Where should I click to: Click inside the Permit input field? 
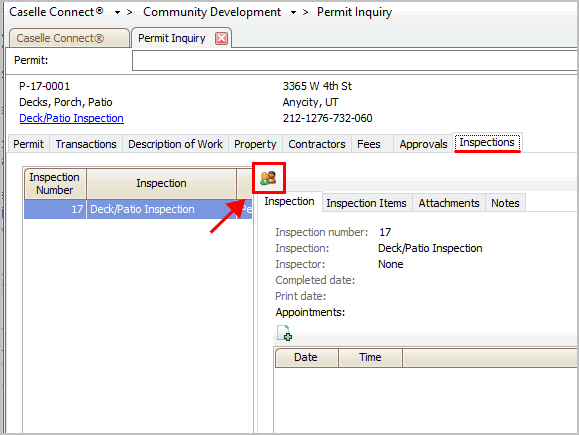click(354, 61)
